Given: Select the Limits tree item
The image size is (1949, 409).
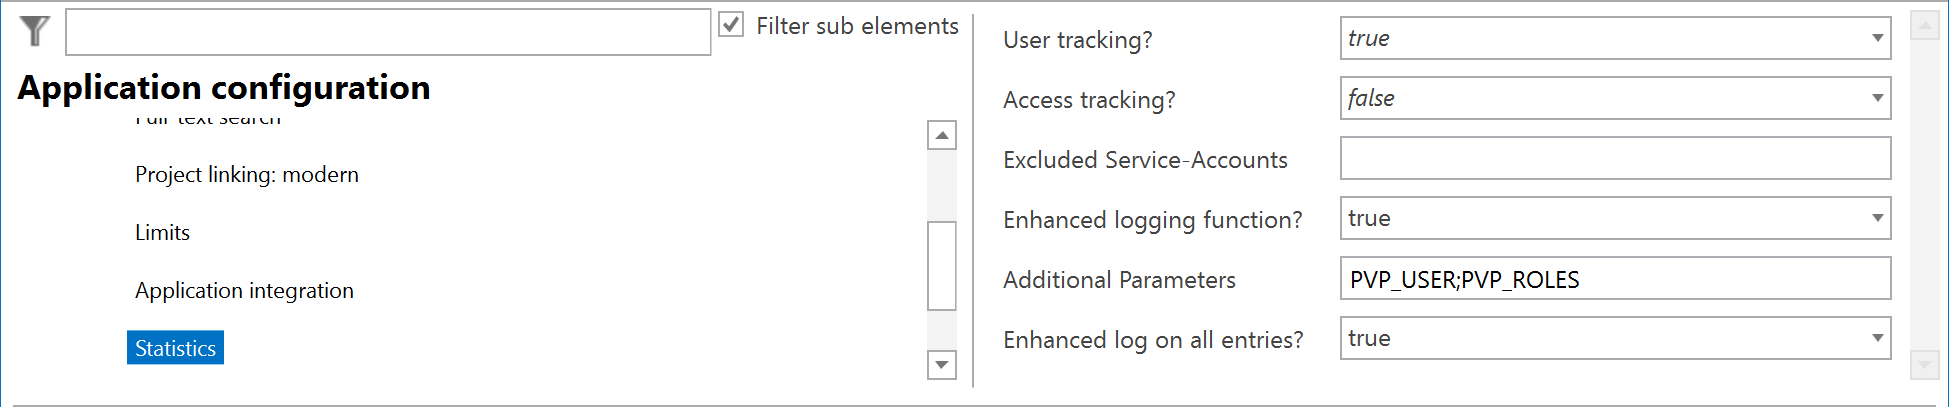Looking at the screenshot, I should pos(162,232).
